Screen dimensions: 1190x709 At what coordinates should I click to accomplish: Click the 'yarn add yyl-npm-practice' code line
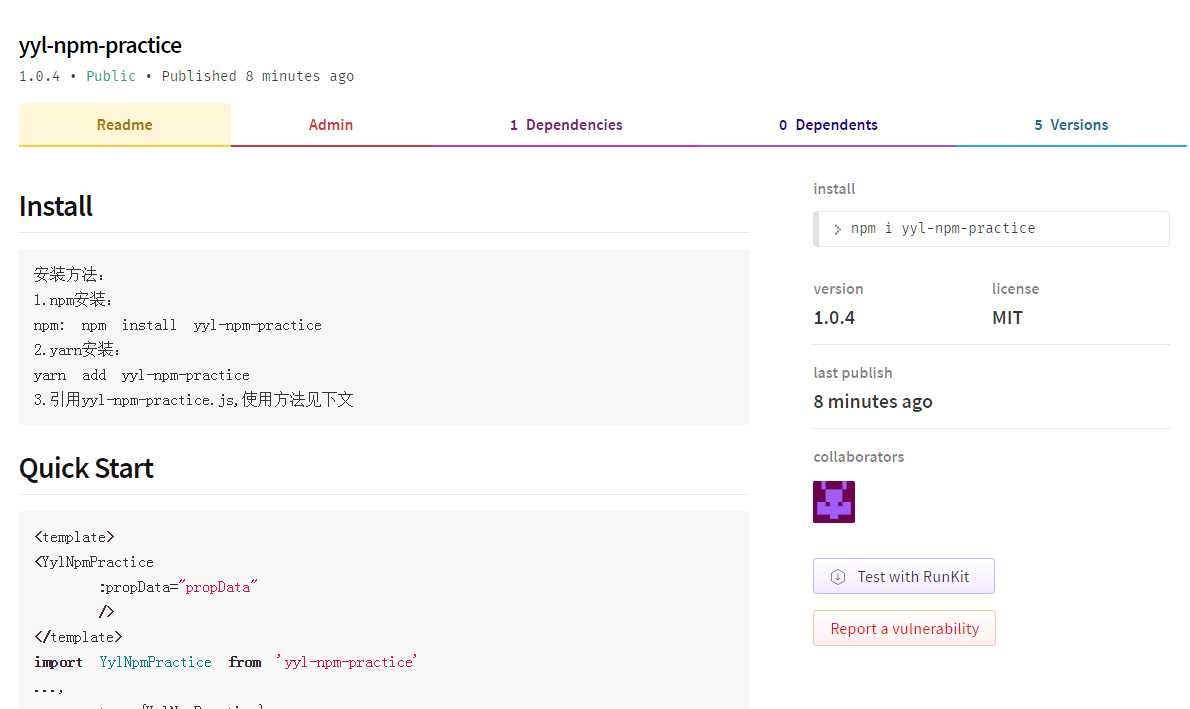click(141, 375)
